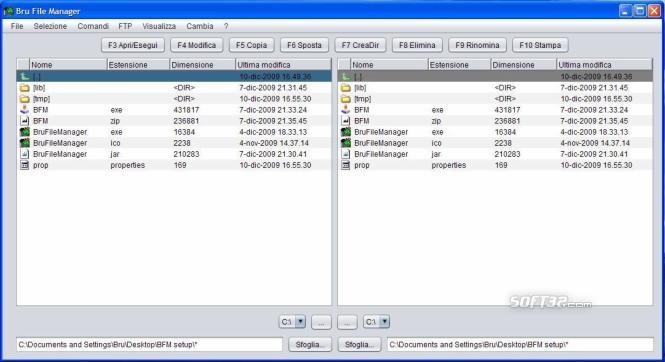665x362 pixels.
Task: Click the right Sfoglia... button
Action: (359, 345)
